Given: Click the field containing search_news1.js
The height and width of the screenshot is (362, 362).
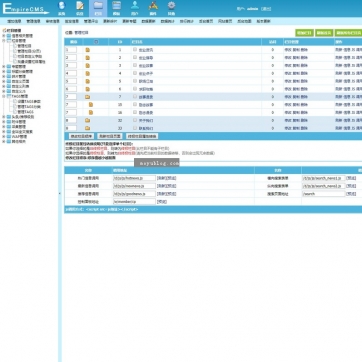Looking at the screenshot, I should (x=324, y=178).
